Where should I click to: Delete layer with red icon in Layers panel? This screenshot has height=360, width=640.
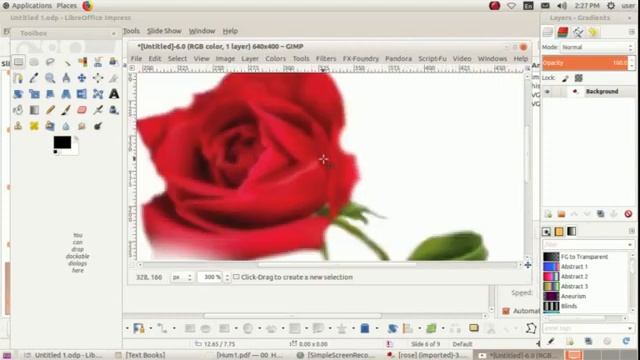tap(628, 214)
